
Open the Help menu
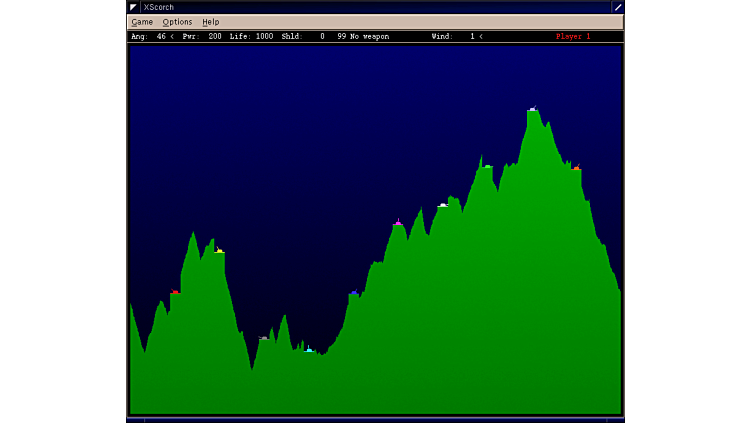tap(211, 22)
